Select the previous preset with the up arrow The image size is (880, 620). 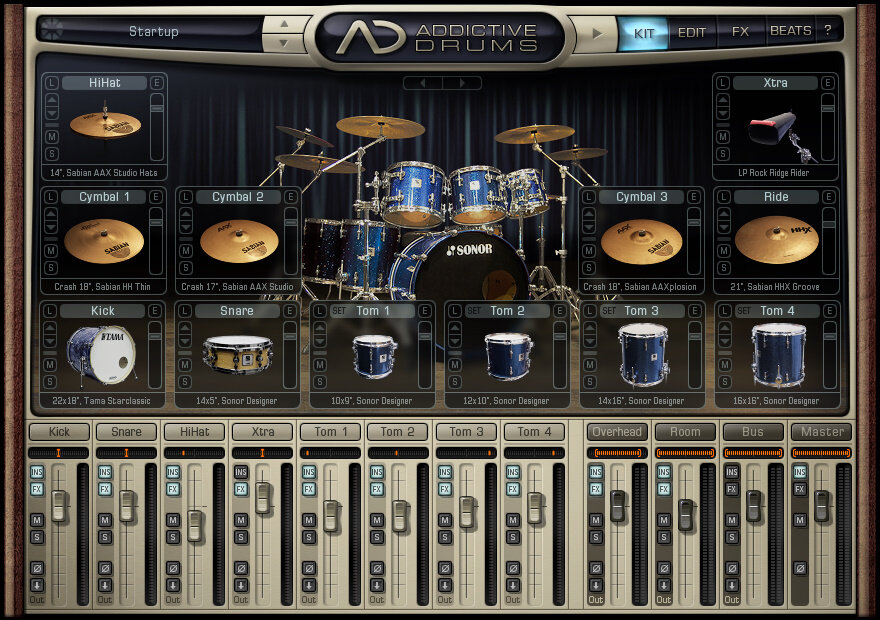[x=284, y=24]
